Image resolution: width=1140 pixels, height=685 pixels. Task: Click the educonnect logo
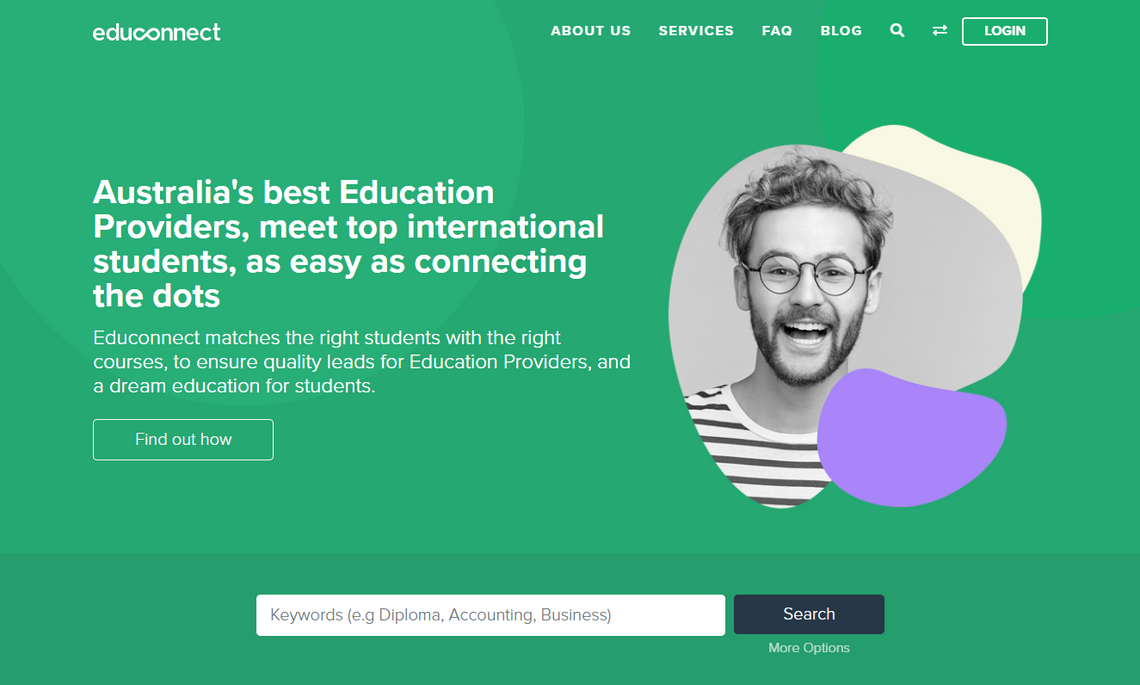coord(156,32)
